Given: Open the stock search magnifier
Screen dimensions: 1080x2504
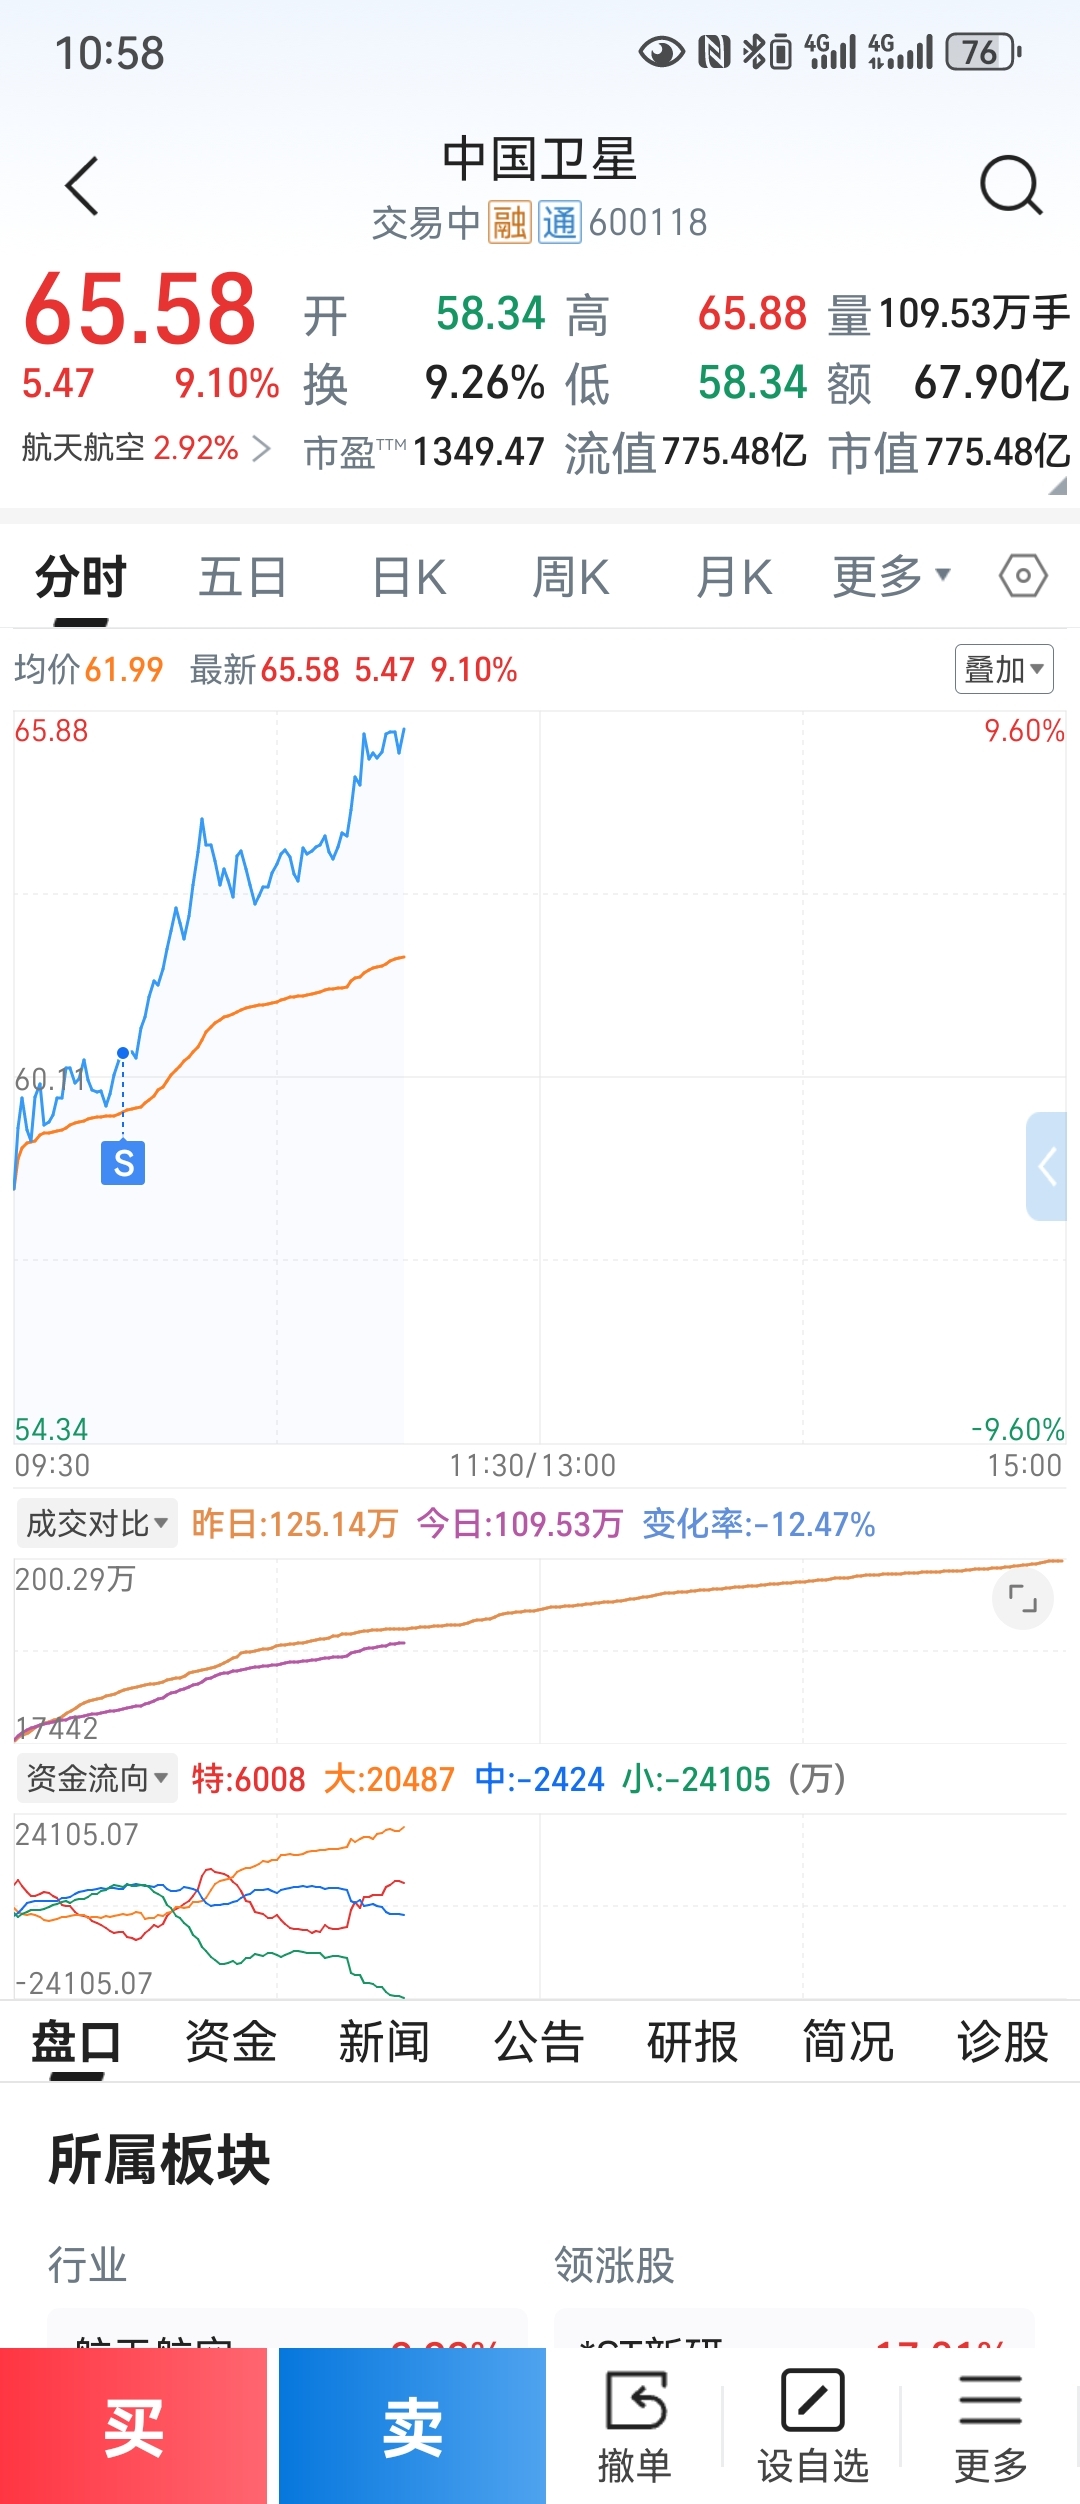Looking at the screenshot, I should coord(1010,185).
